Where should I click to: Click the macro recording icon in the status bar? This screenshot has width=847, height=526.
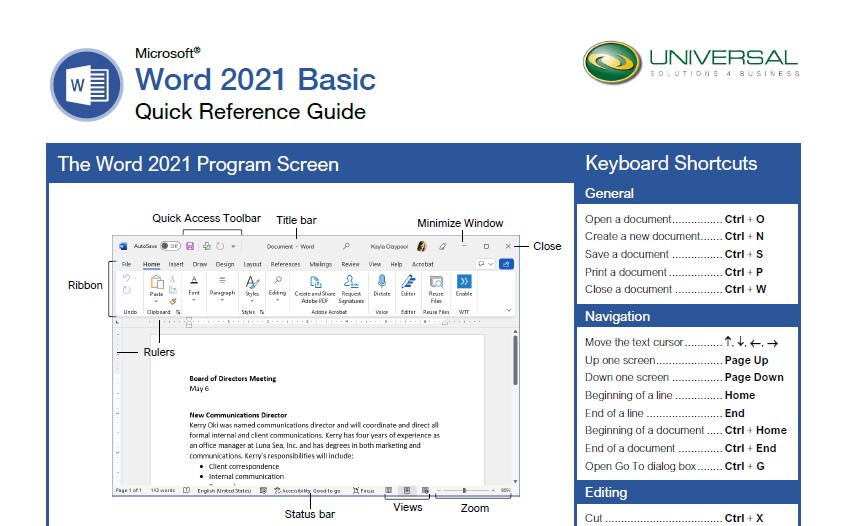(x=263, y=490)
